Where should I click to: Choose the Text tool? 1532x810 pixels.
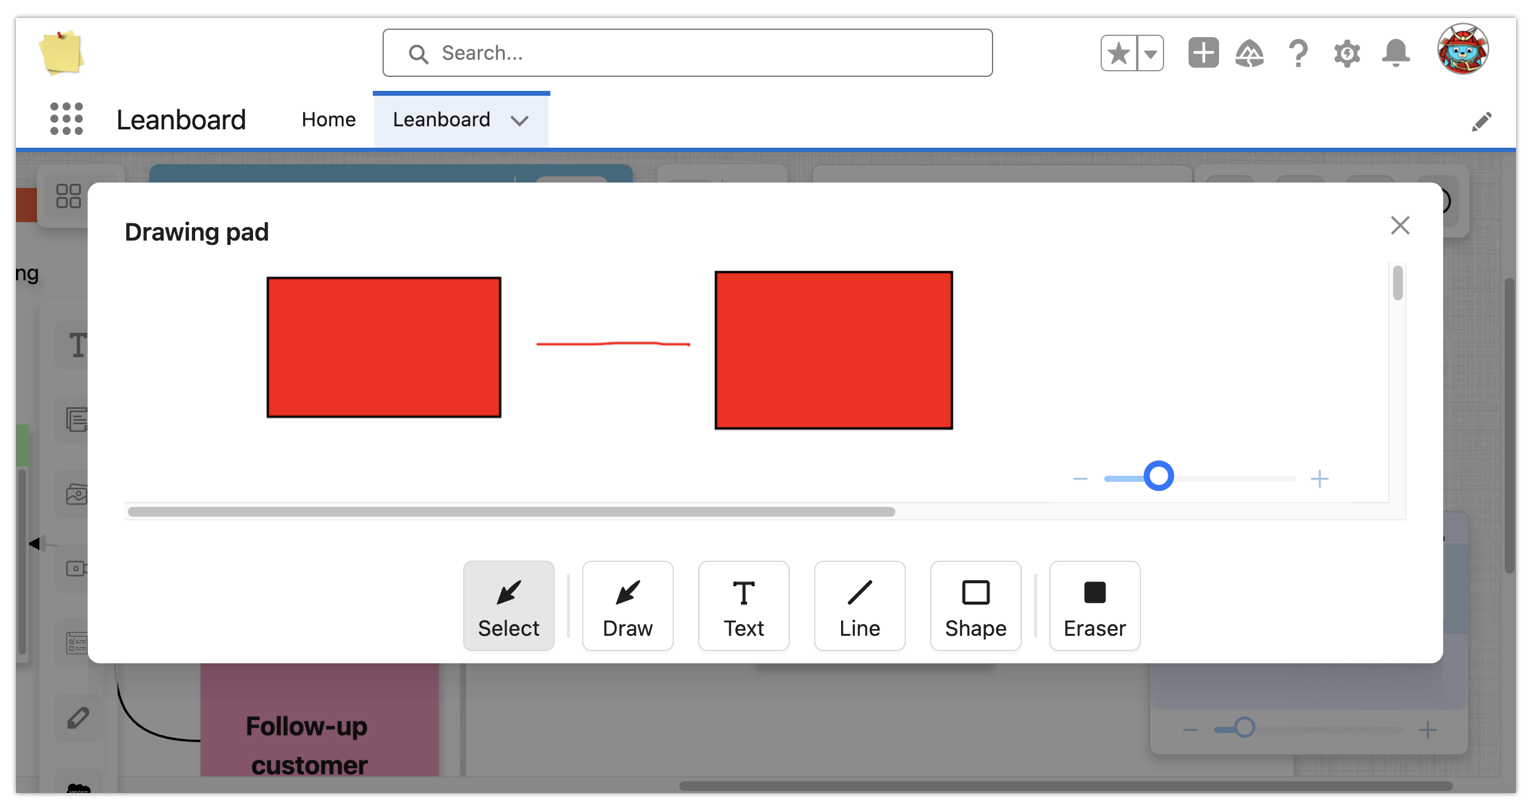[x=743, y=606]
